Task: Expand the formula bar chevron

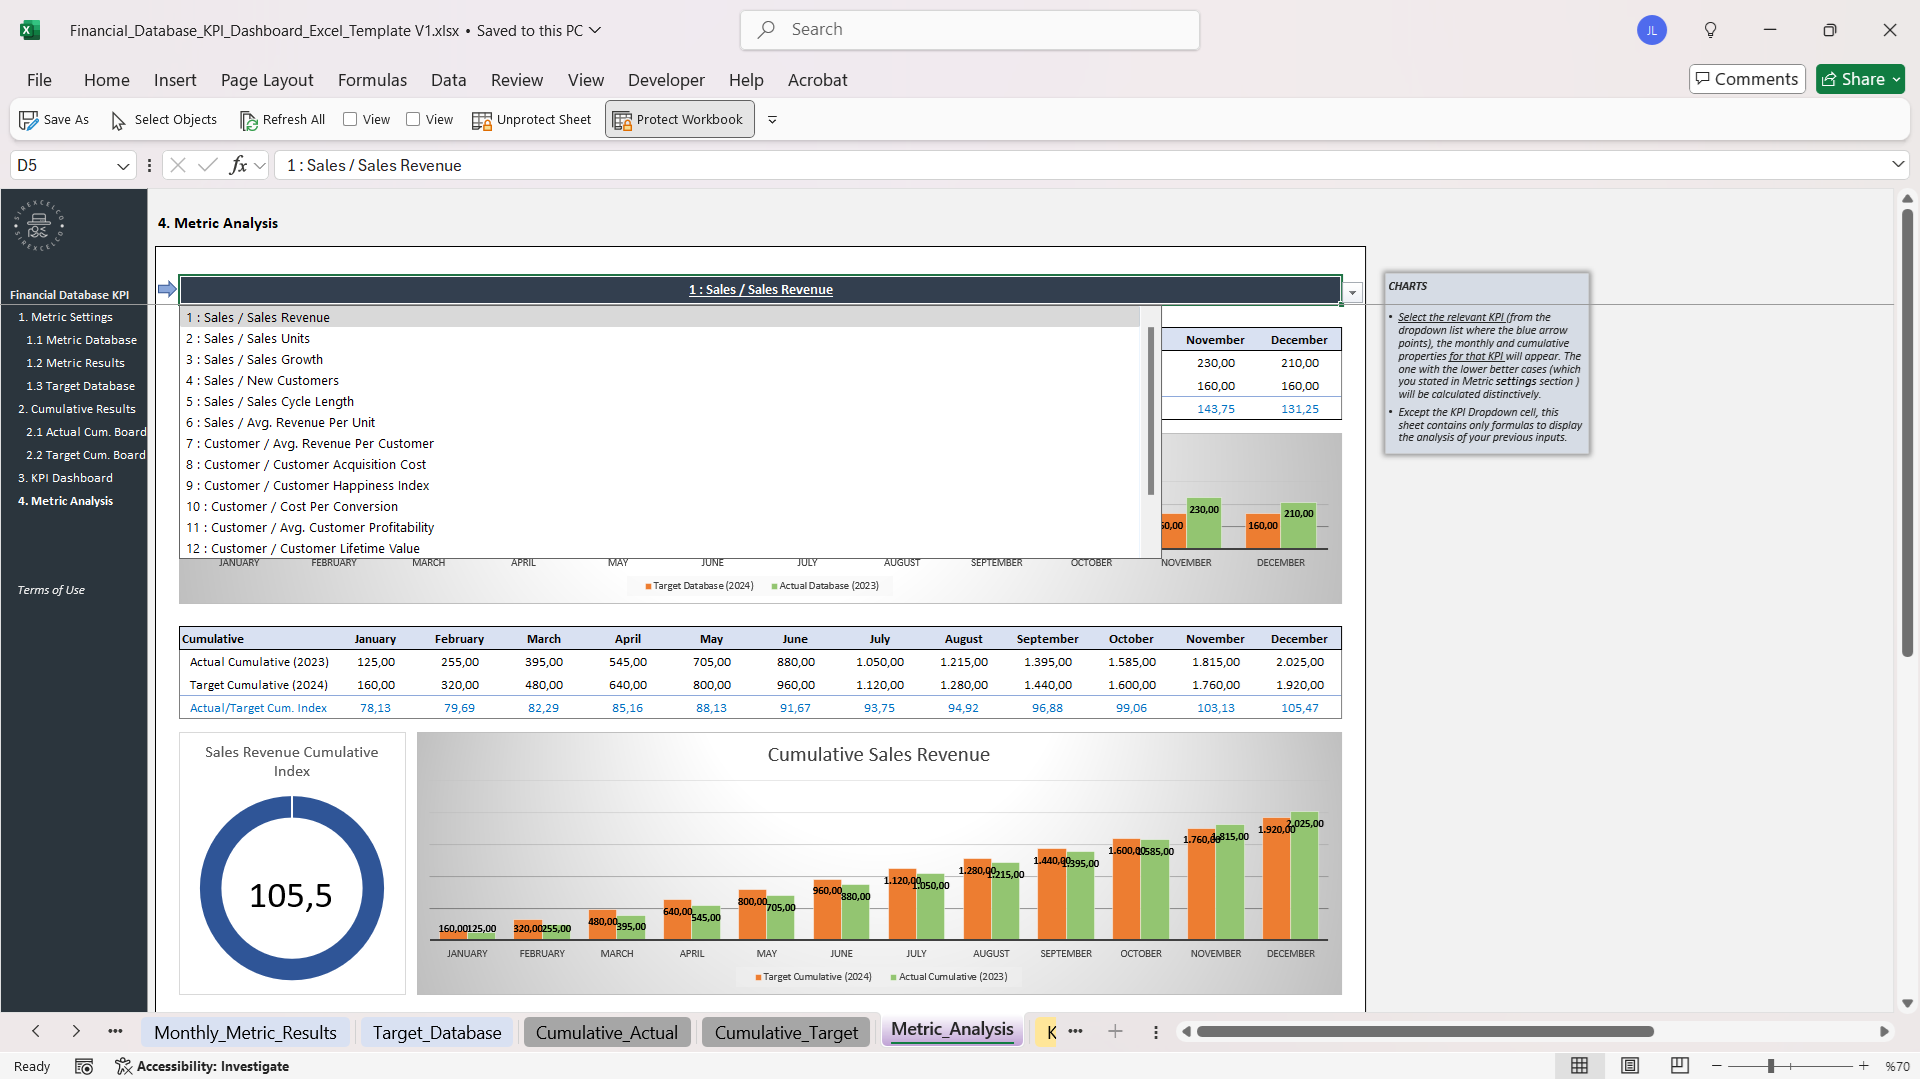Action: coord(1898,164)
